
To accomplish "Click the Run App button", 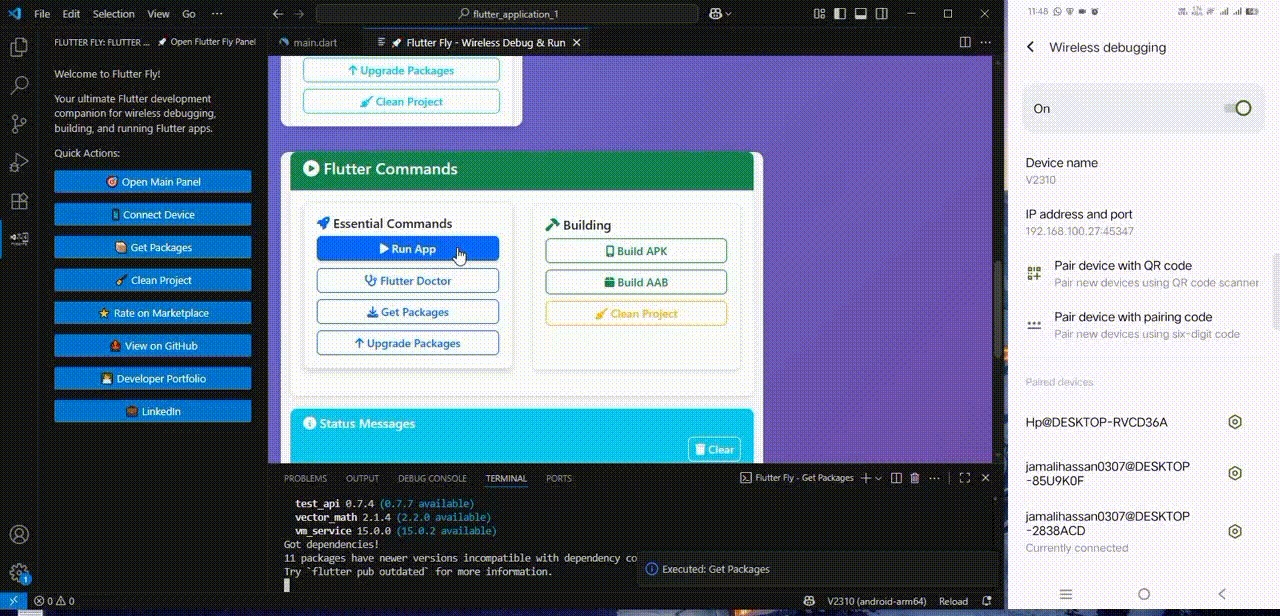I will click(x=408, y=249).
